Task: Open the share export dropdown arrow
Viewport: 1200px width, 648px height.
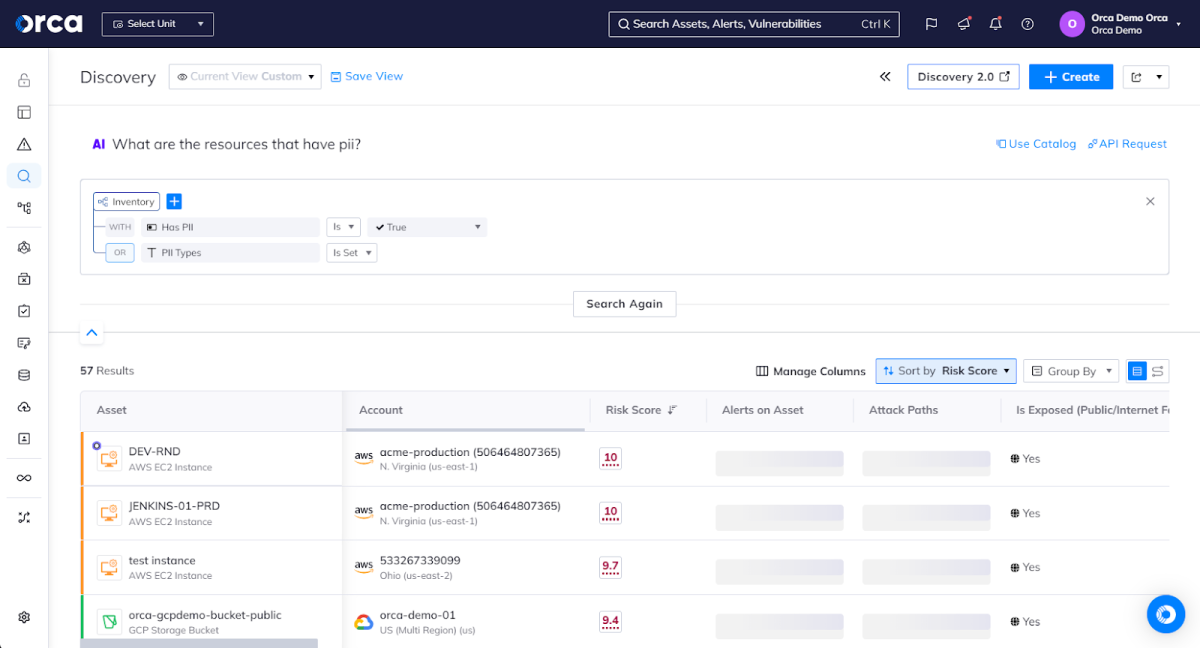Action: click(1159, 77)
